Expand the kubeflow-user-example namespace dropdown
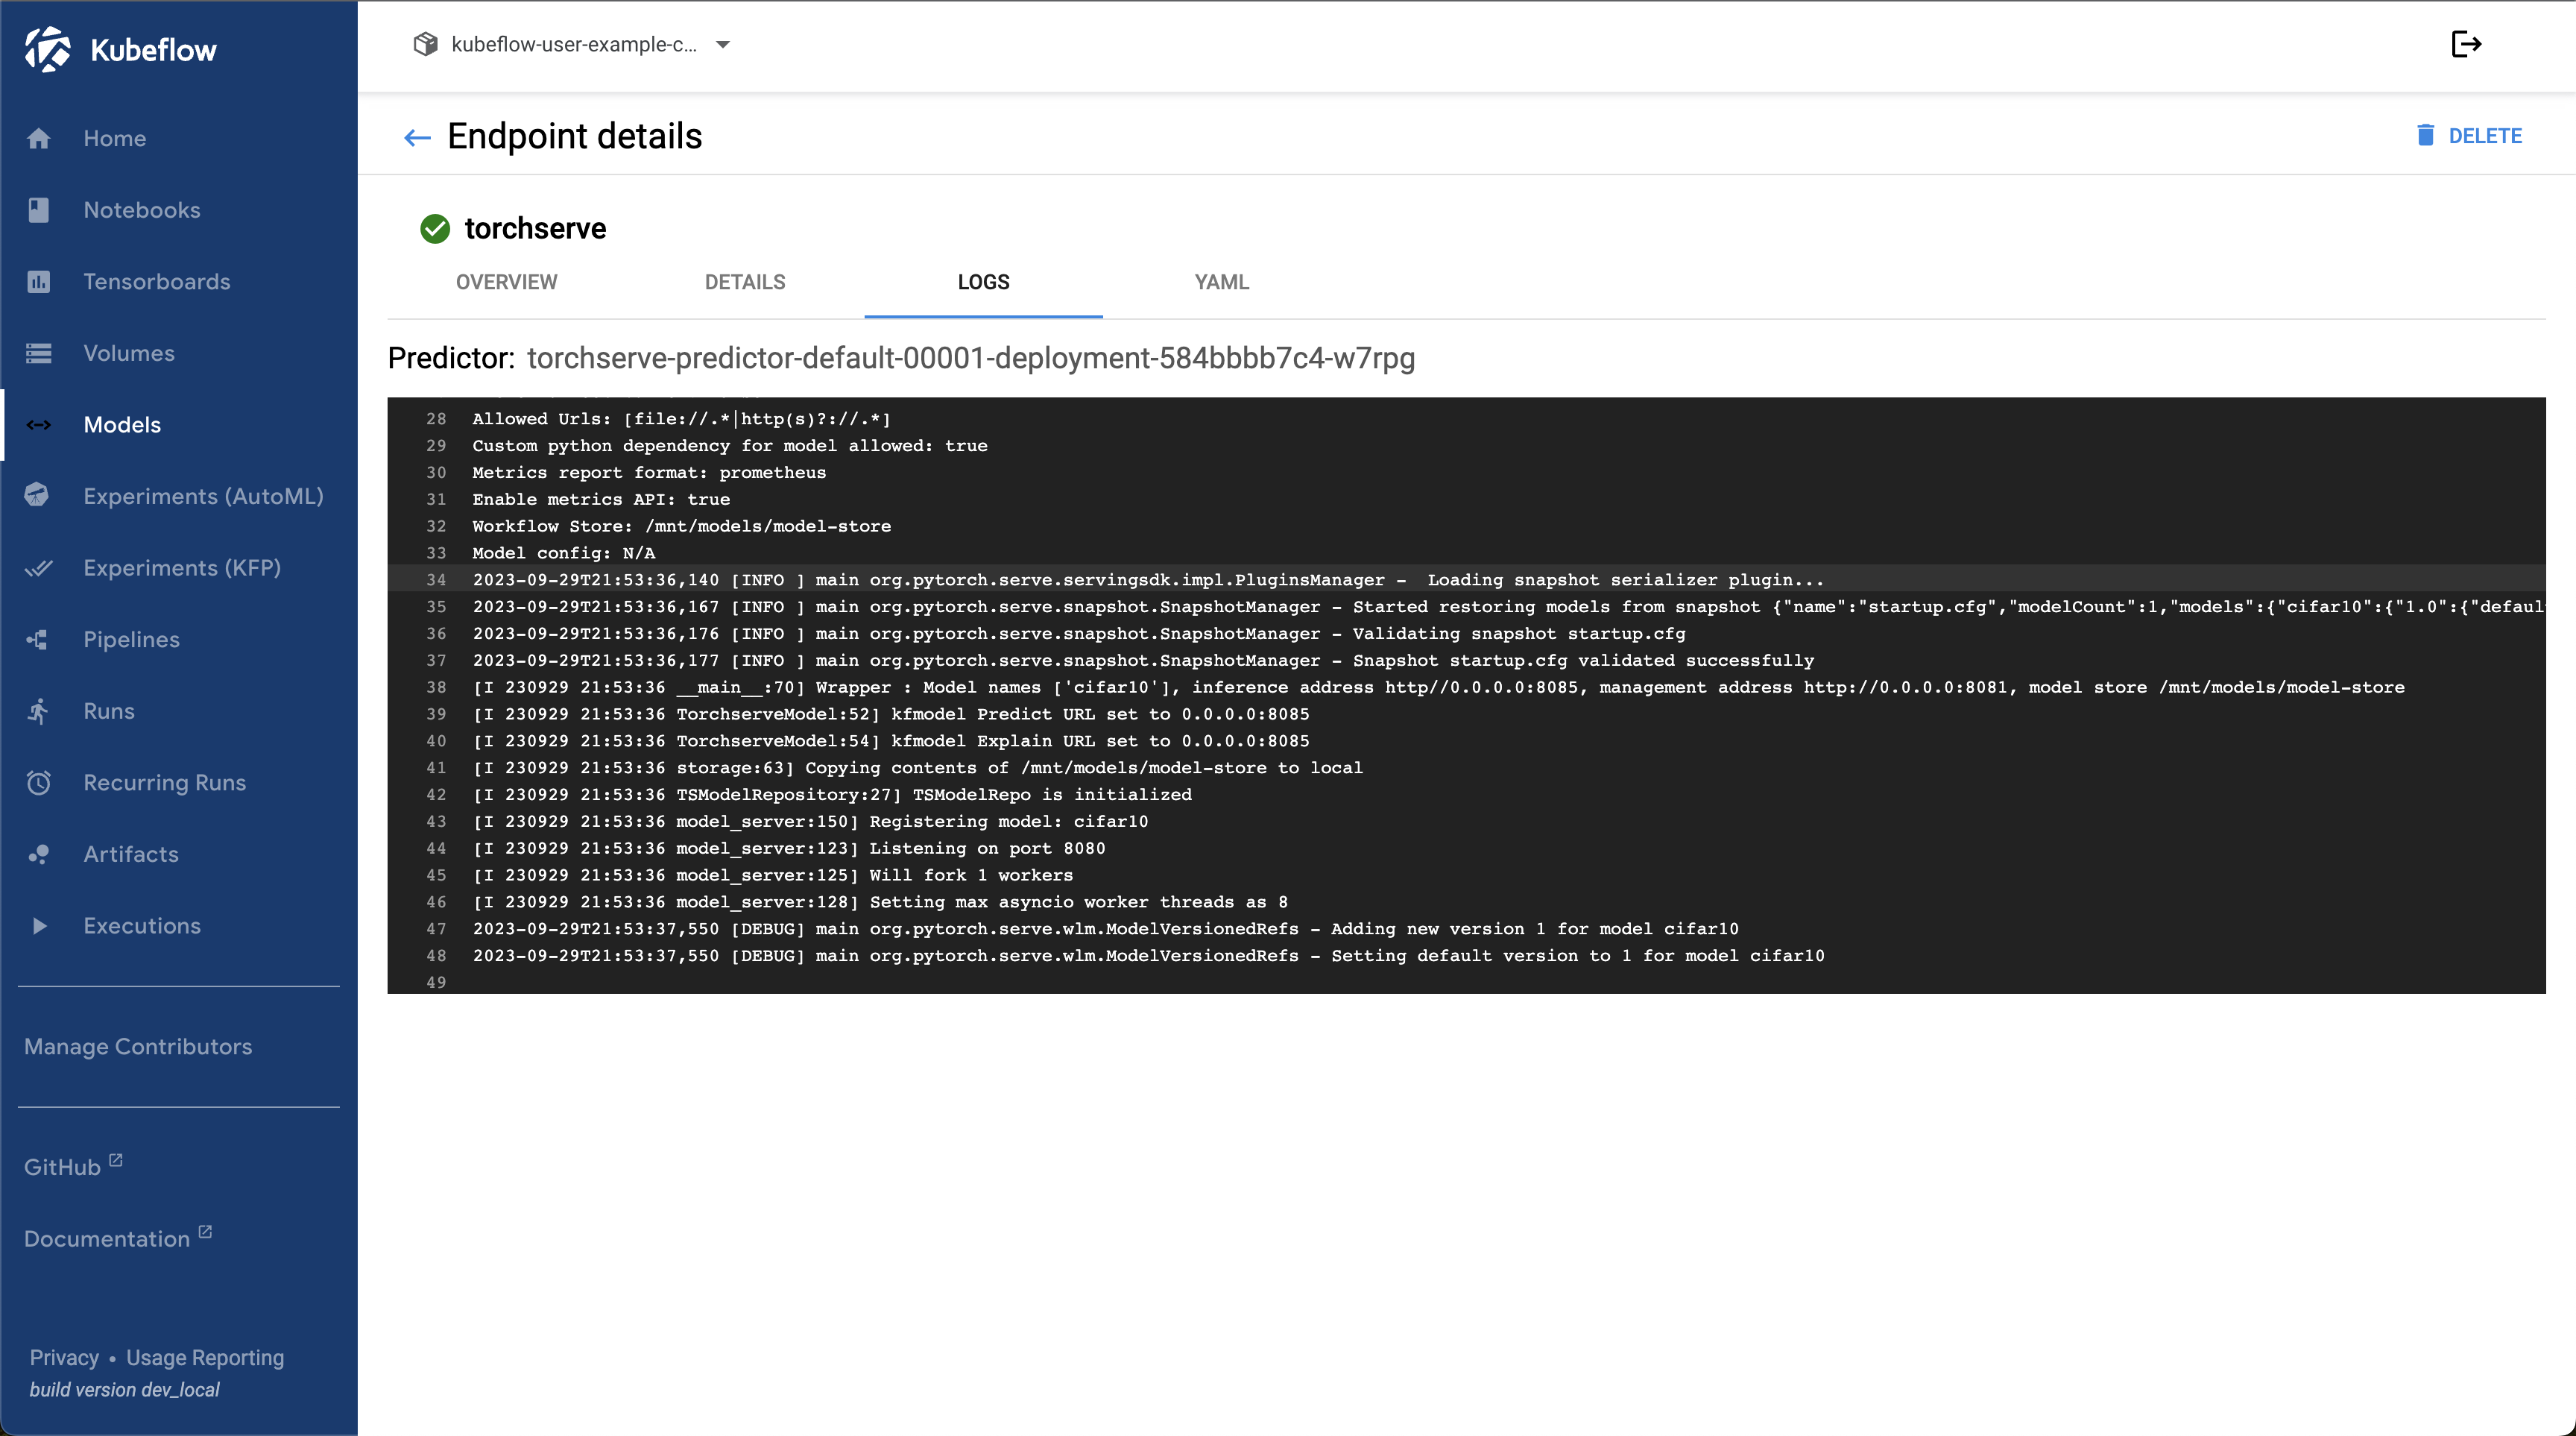Viewport: 2576px width, 1436px height. (723, 44)
